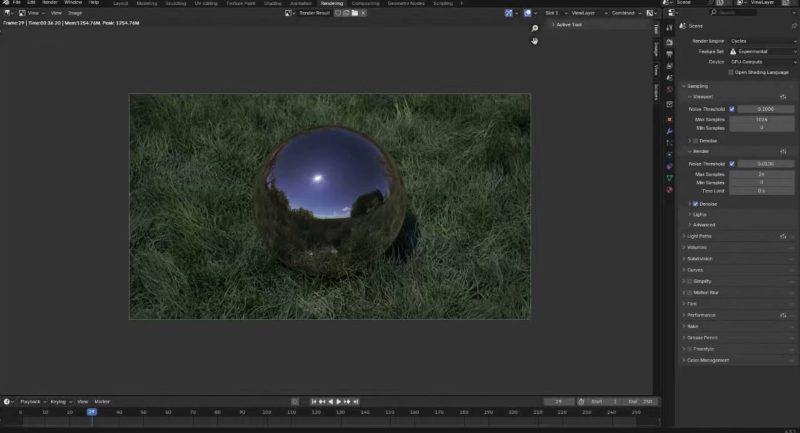This screenshot has width=800, height=433.
Task: Open the Modifier properties wrench icon
Action: [x=669, y=132]
